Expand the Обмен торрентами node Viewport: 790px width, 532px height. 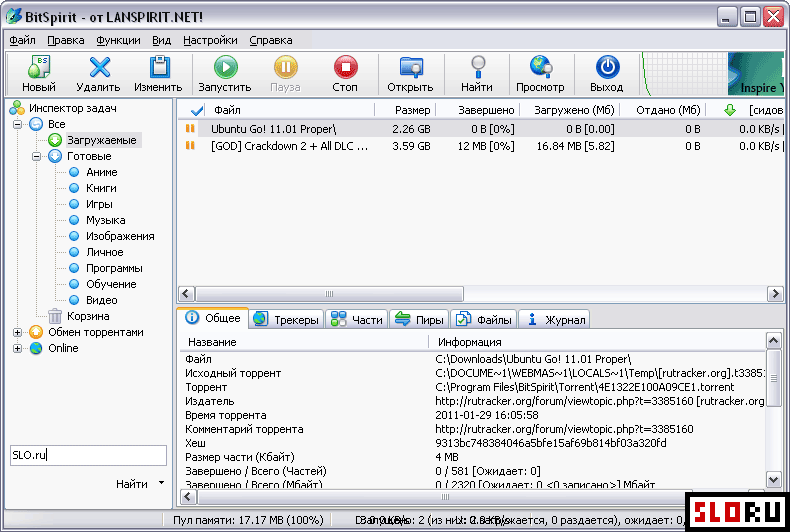pyautogui.click(x=18, y=332)
